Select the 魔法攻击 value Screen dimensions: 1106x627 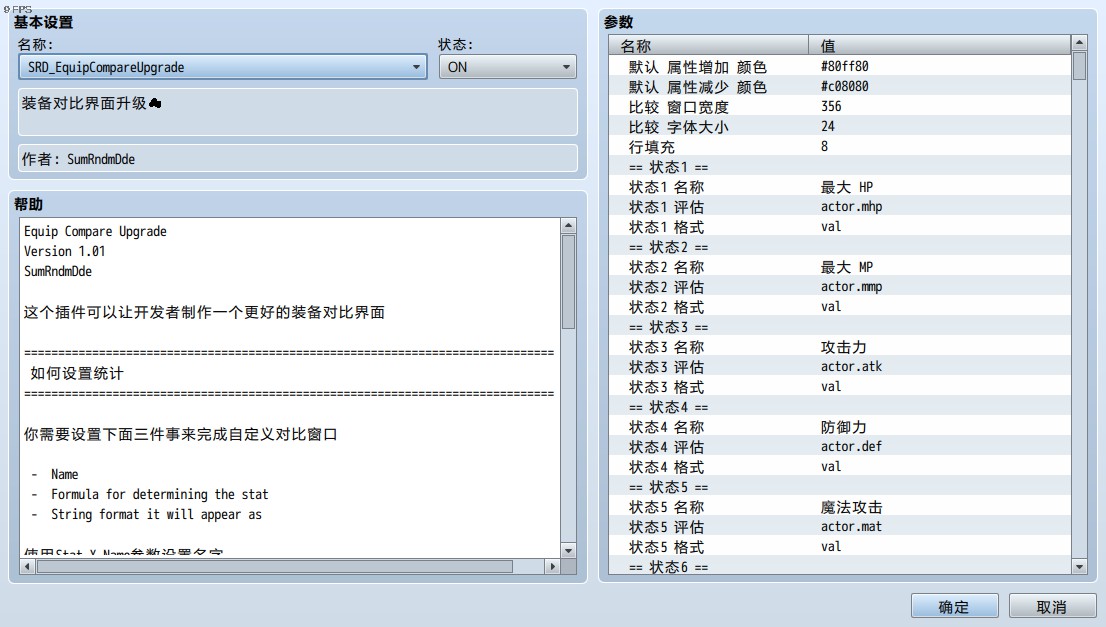pos(851,507)
